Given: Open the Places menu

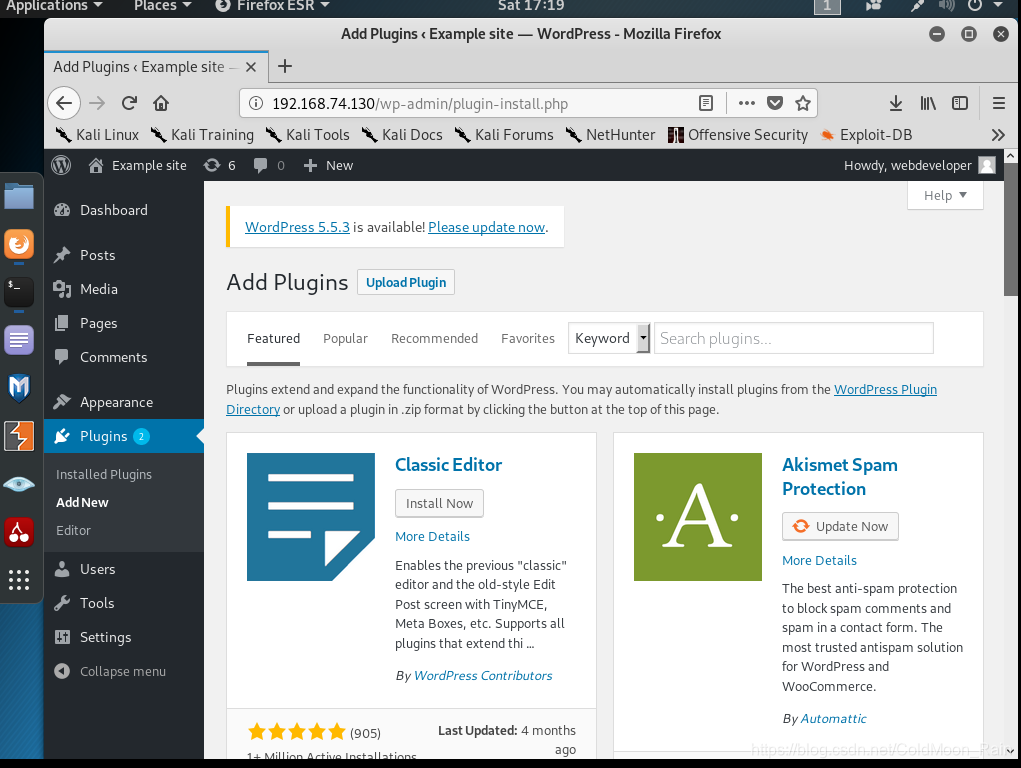Looking at the screenshot, I should coord(162,6).
